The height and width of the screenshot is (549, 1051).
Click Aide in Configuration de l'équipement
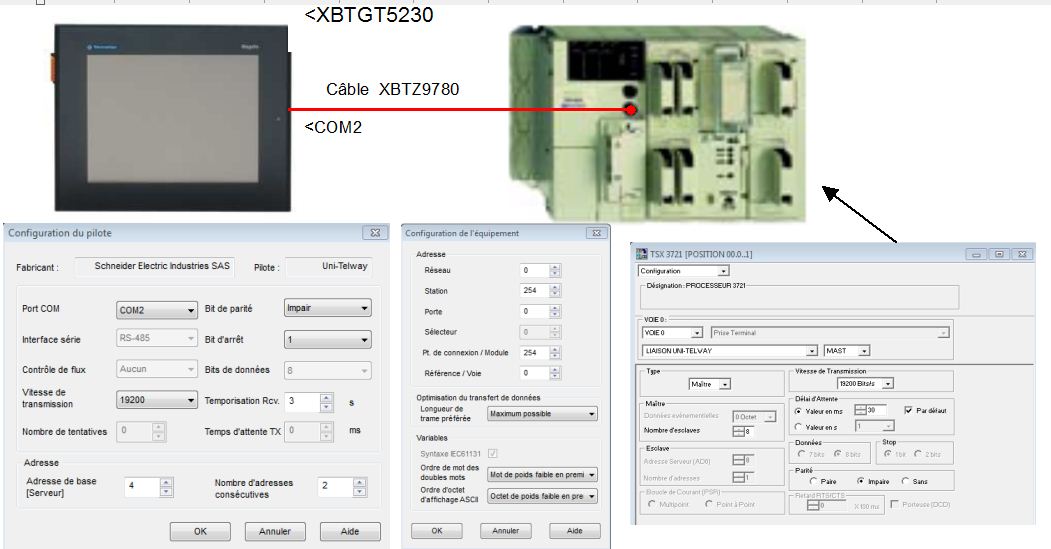574,530
